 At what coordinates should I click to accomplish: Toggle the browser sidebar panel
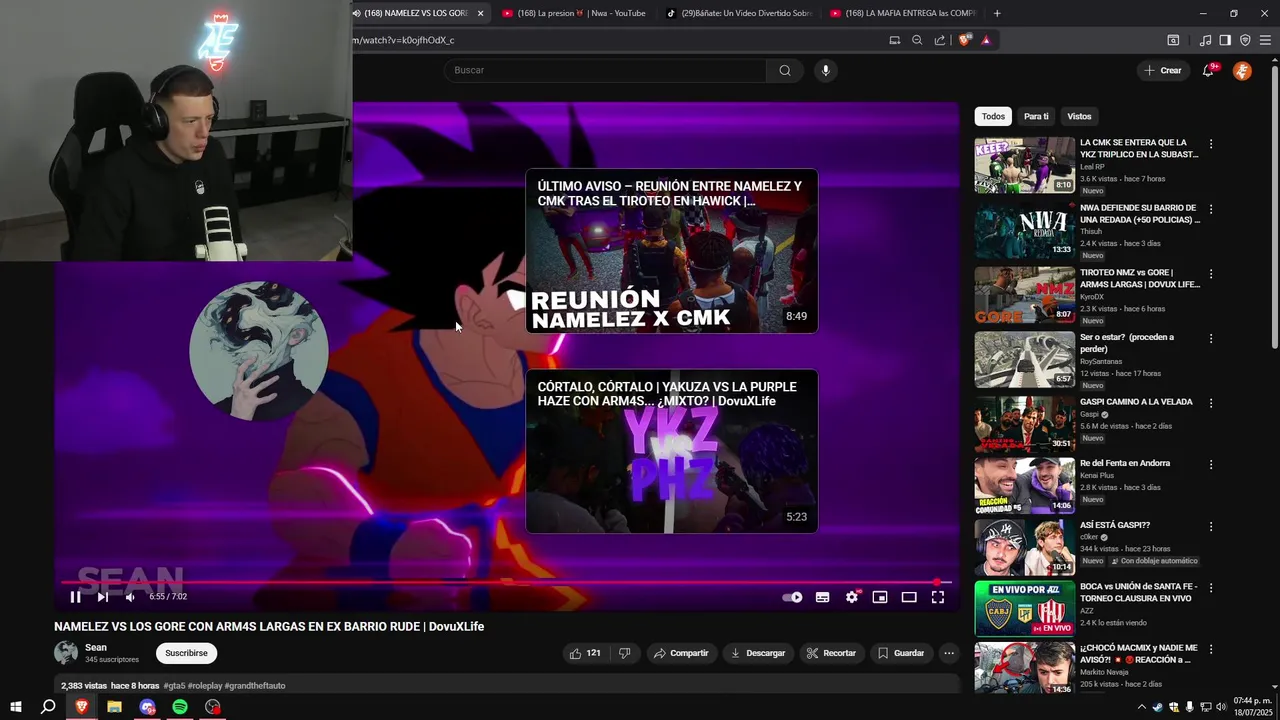click(1225, 40)
